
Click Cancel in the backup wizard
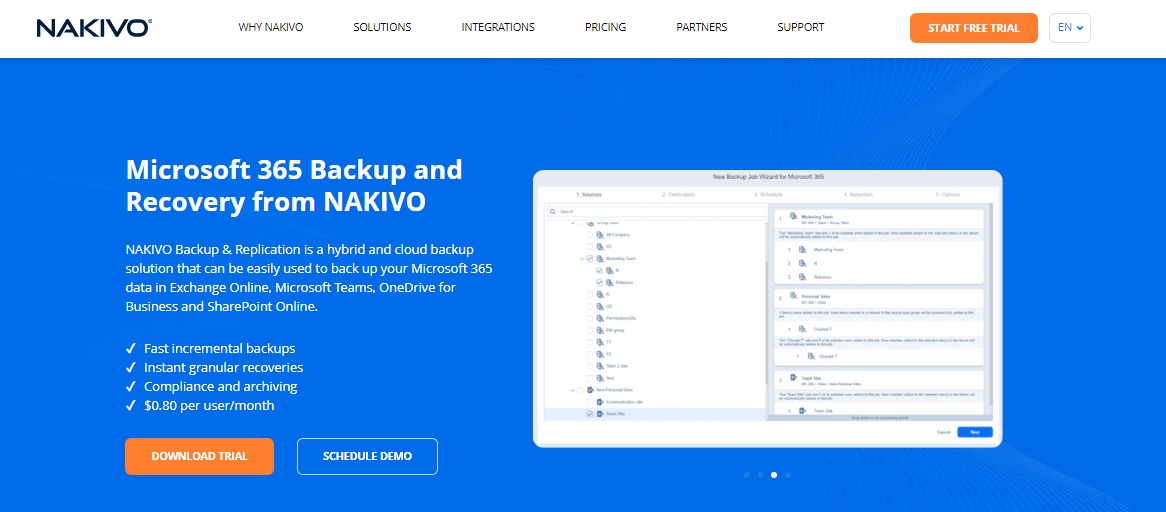click(943, 432)
